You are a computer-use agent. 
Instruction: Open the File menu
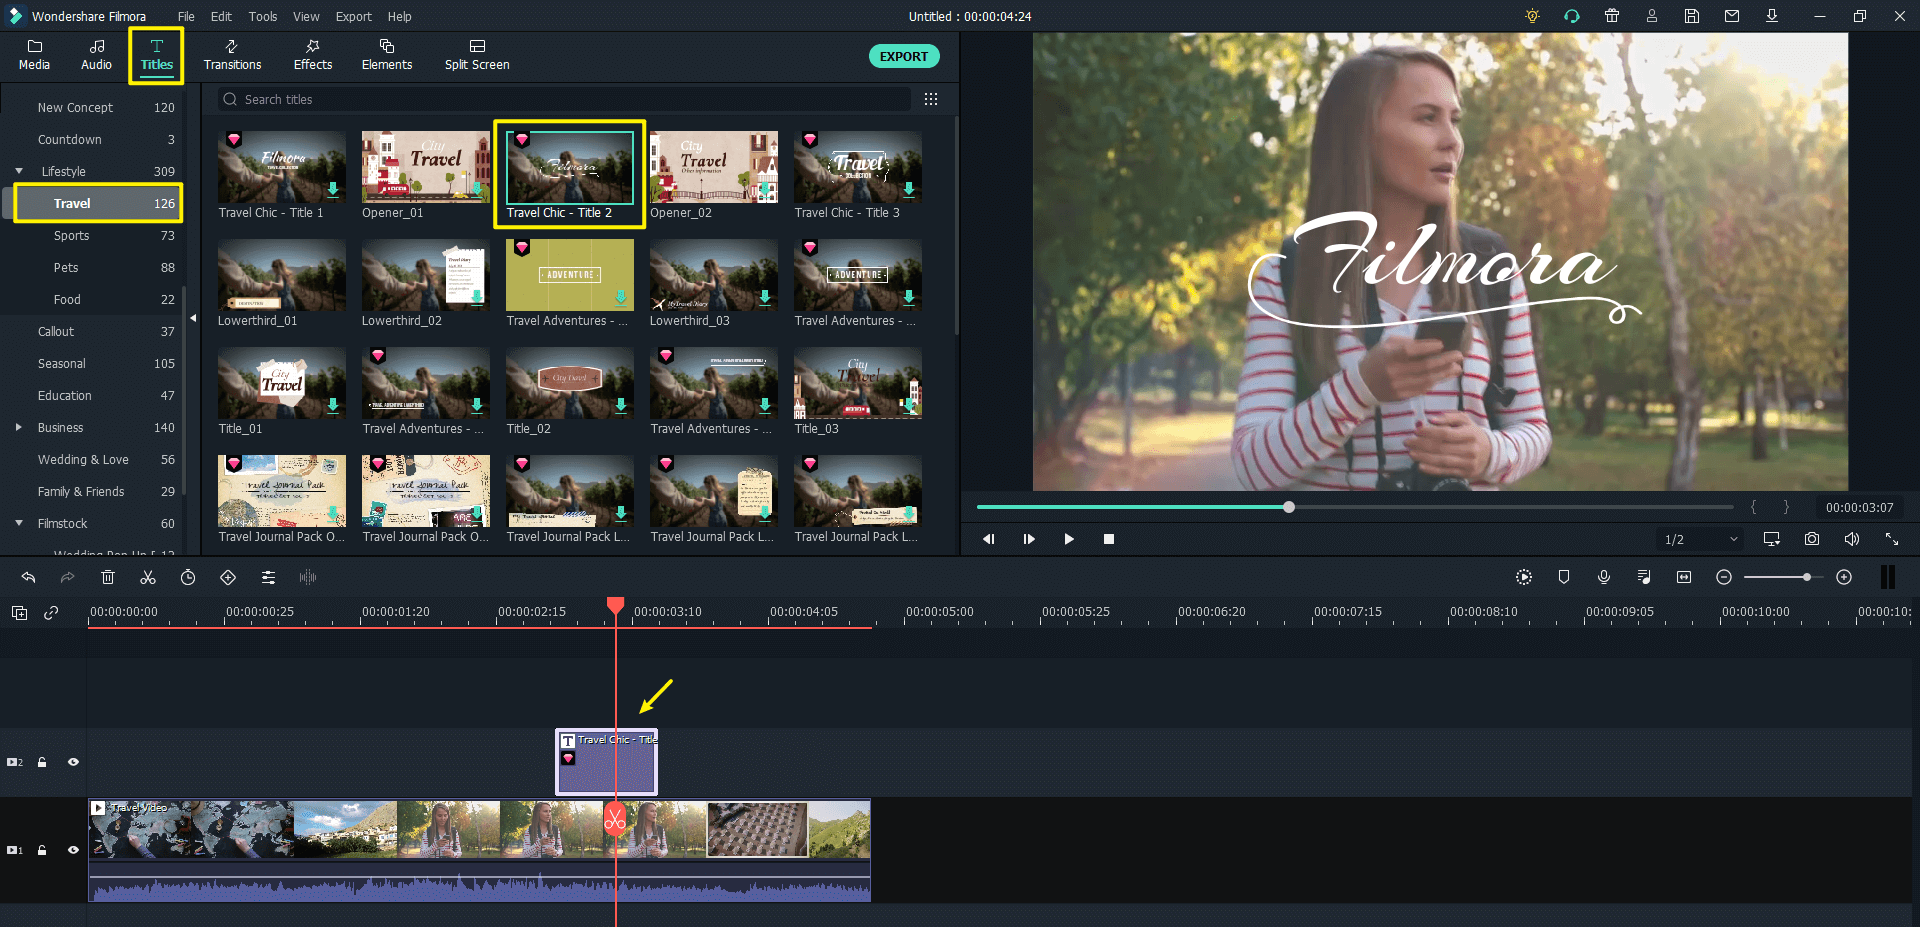pyautogui.click(x=186, y=16)
